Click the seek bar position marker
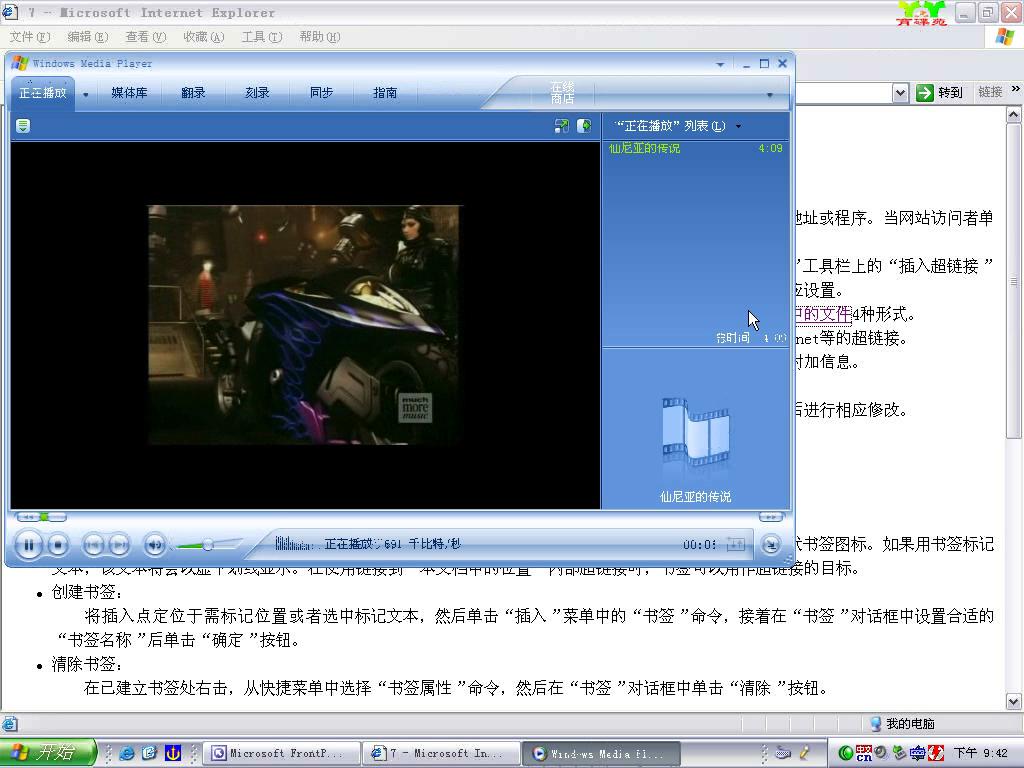This screenshot has height=768, width=1024. [x=44, y=517]
